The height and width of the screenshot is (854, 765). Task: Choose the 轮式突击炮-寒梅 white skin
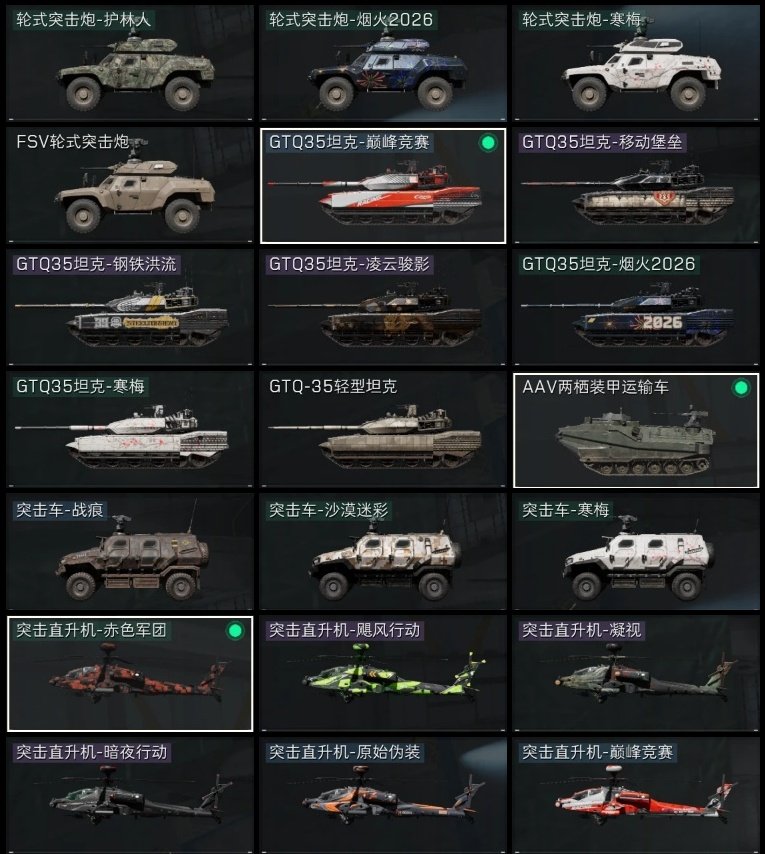(x=636, y=63)
